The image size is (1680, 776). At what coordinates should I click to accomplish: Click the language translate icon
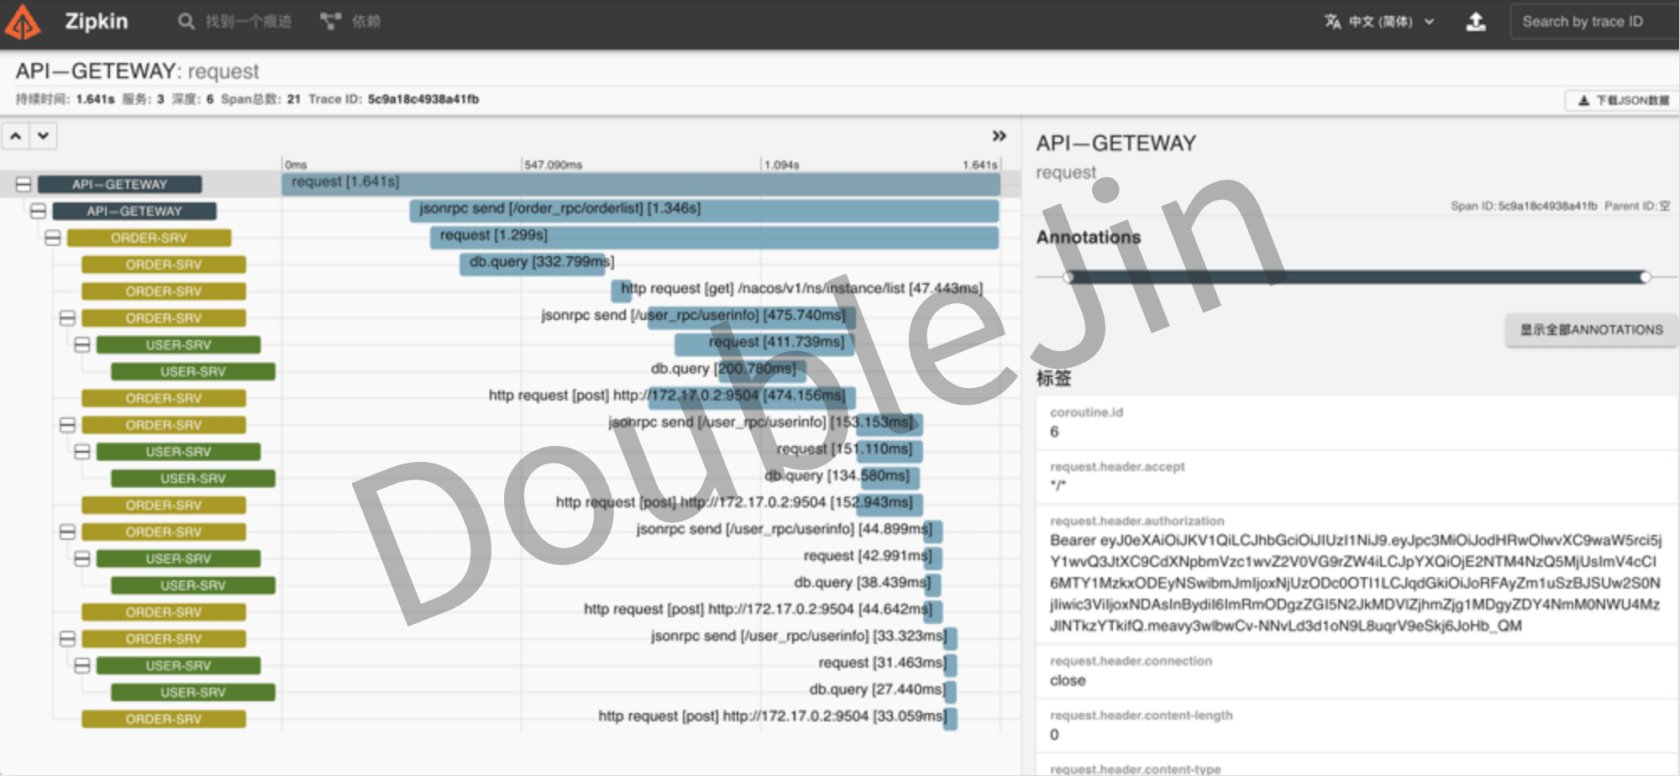pyautogui.click(x=1332, y=21)
